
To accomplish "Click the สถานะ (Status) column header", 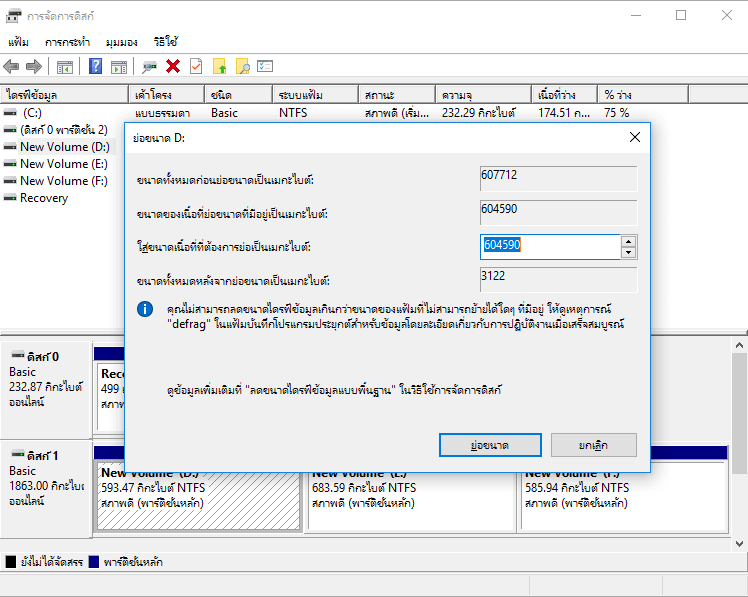I will [397, 94].
